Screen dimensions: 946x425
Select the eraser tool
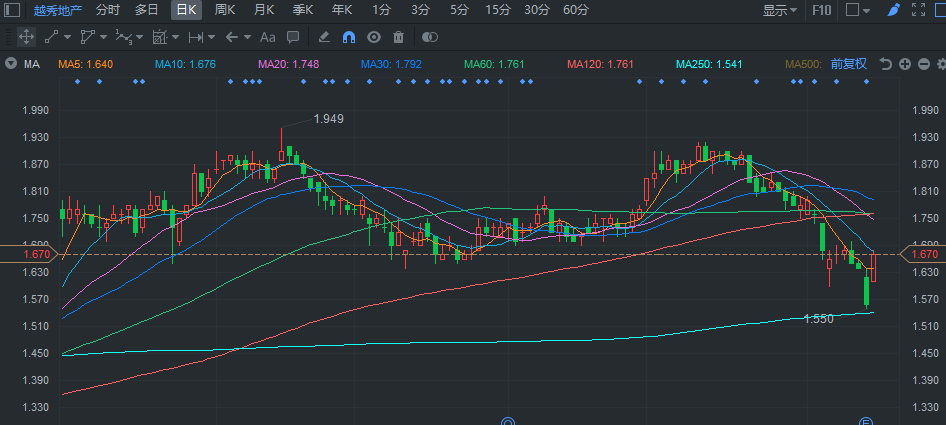point(323,37)
